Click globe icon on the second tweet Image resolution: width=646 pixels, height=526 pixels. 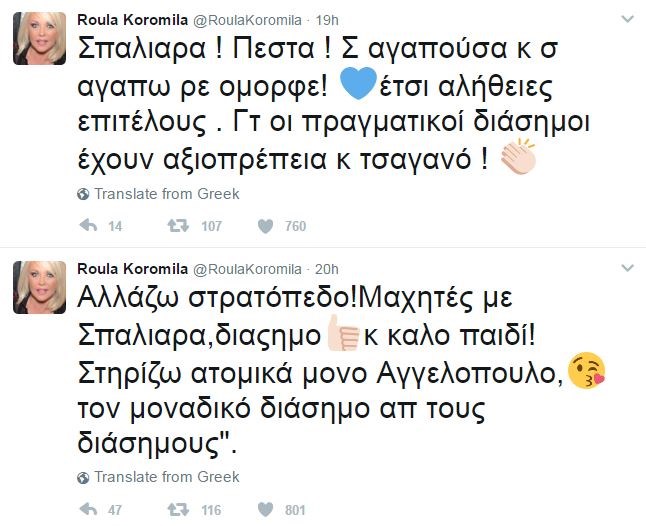(x=83, y=477)
